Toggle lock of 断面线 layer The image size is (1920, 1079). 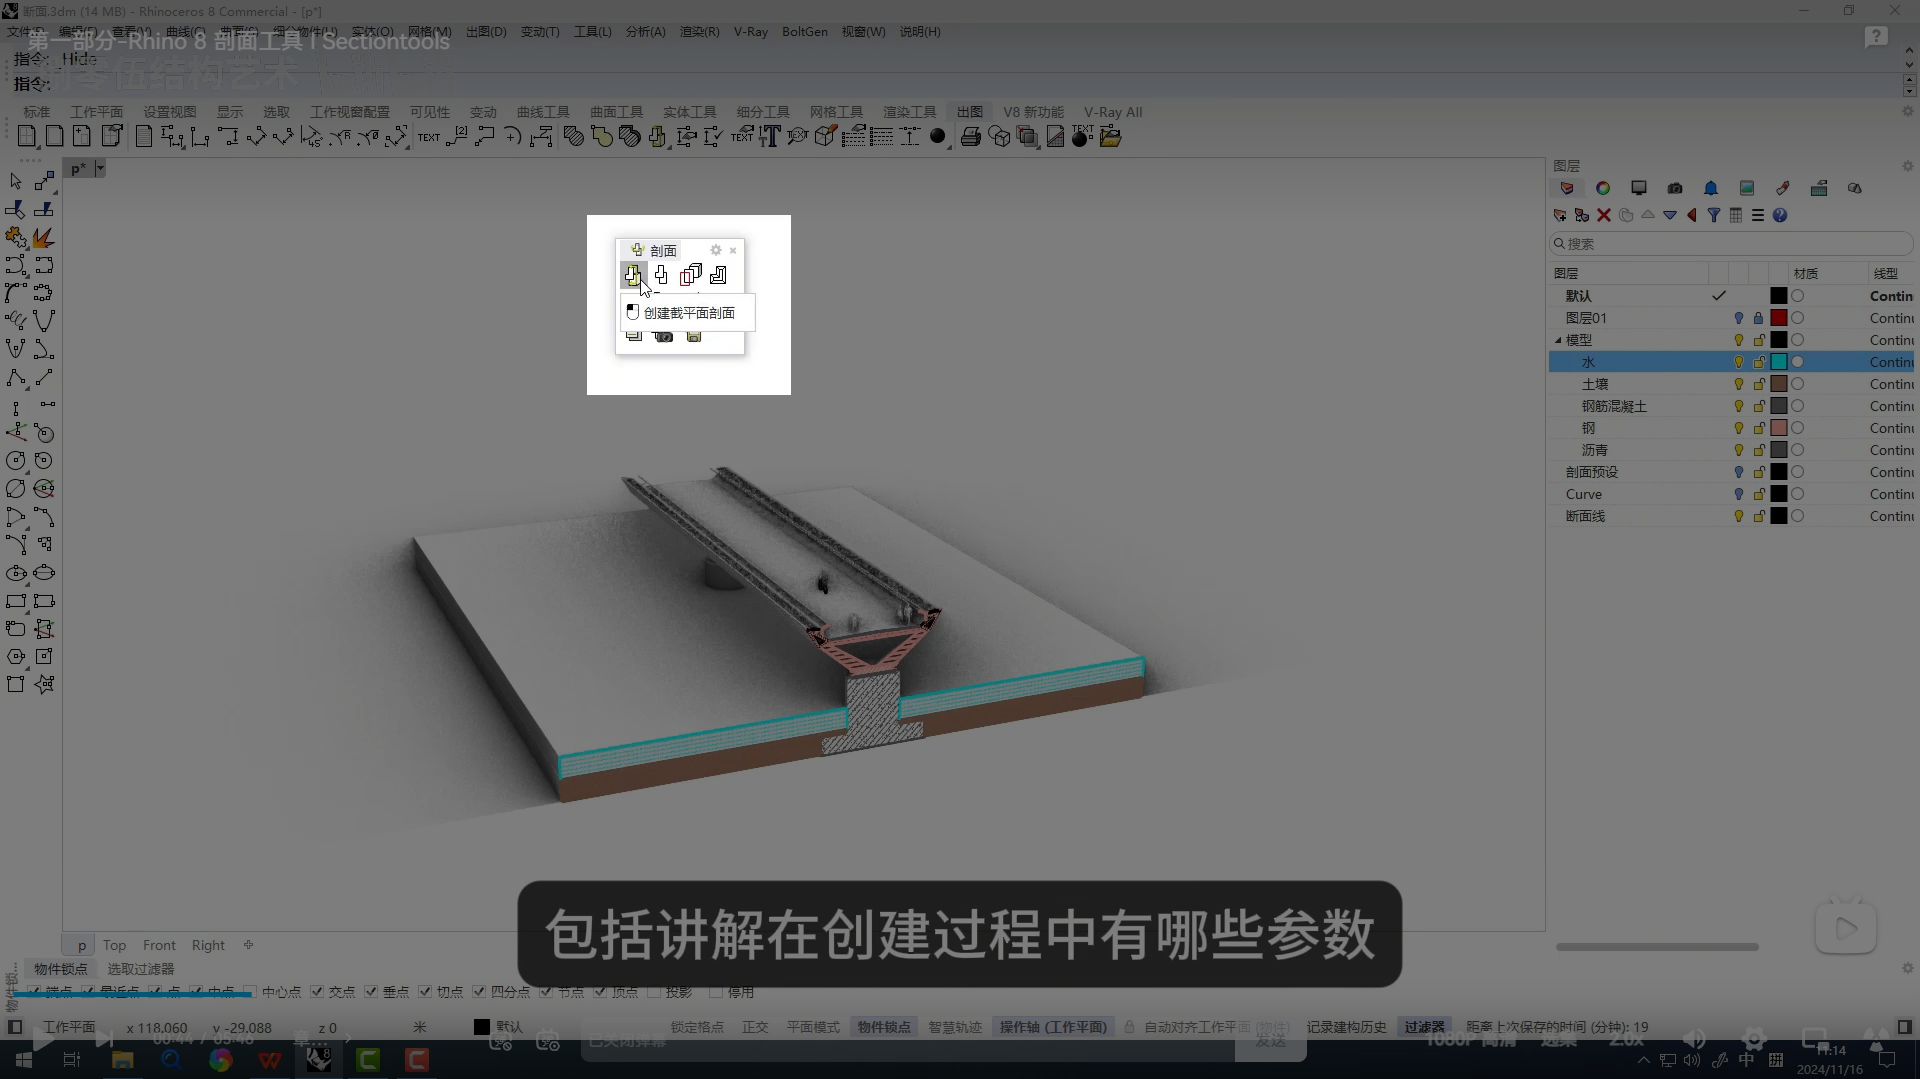1759,516
